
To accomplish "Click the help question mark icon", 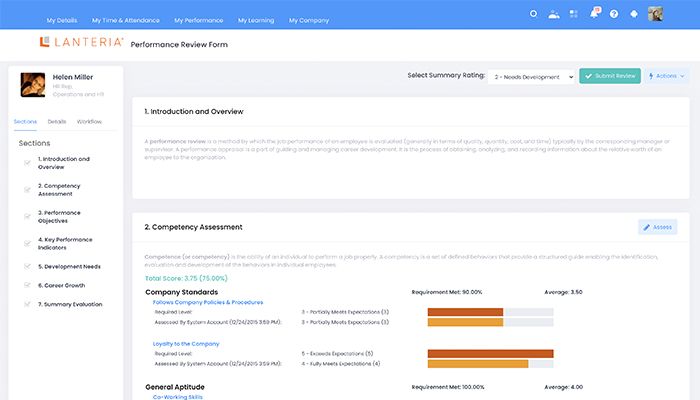I will pyautogui.click(x=614, y=14).
